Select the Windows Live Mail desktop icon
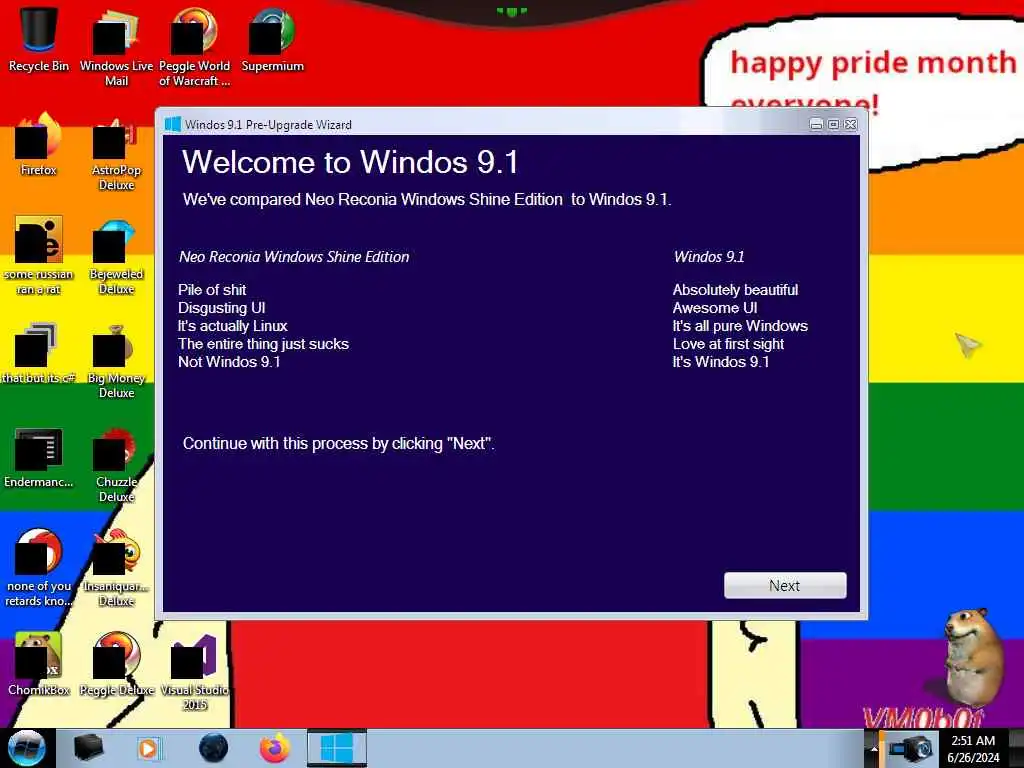The width and height of the screenshot is (1024, 768). click(116, 47)
